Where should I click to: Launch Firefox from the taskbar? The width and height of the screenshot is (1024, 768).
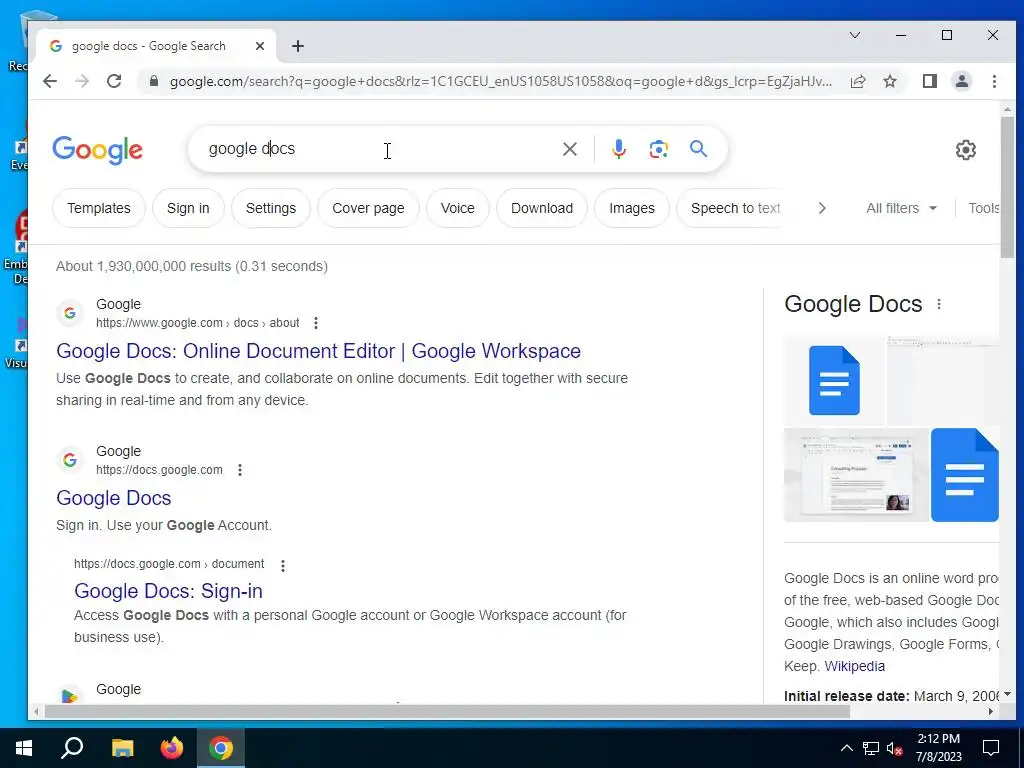[x=172, y=748]
